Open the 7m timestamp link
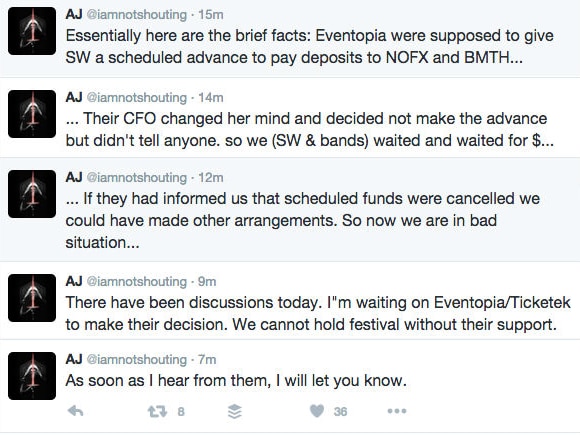The width and height of the screenshot is (580, 435). (x=207, y=359)
